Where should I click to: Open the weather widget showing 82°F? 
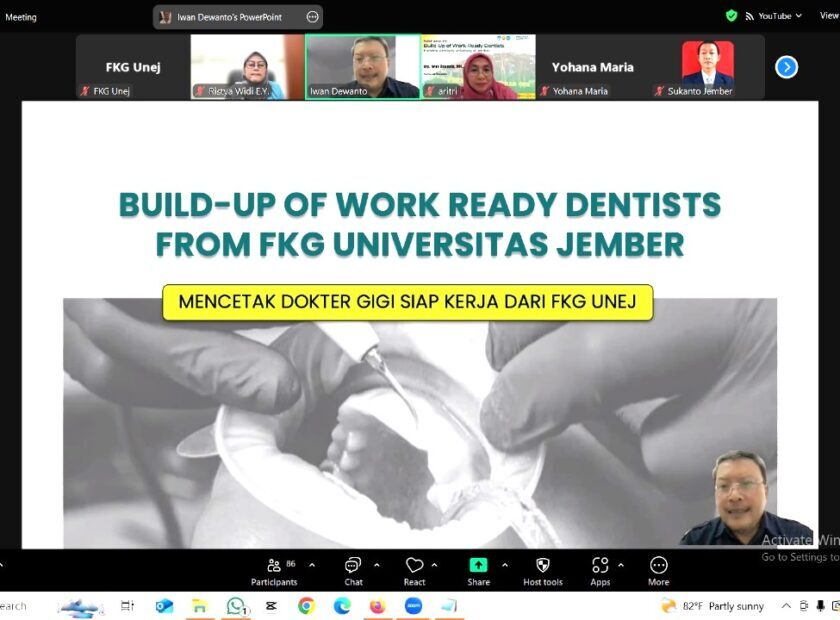(x=712, y=606)
